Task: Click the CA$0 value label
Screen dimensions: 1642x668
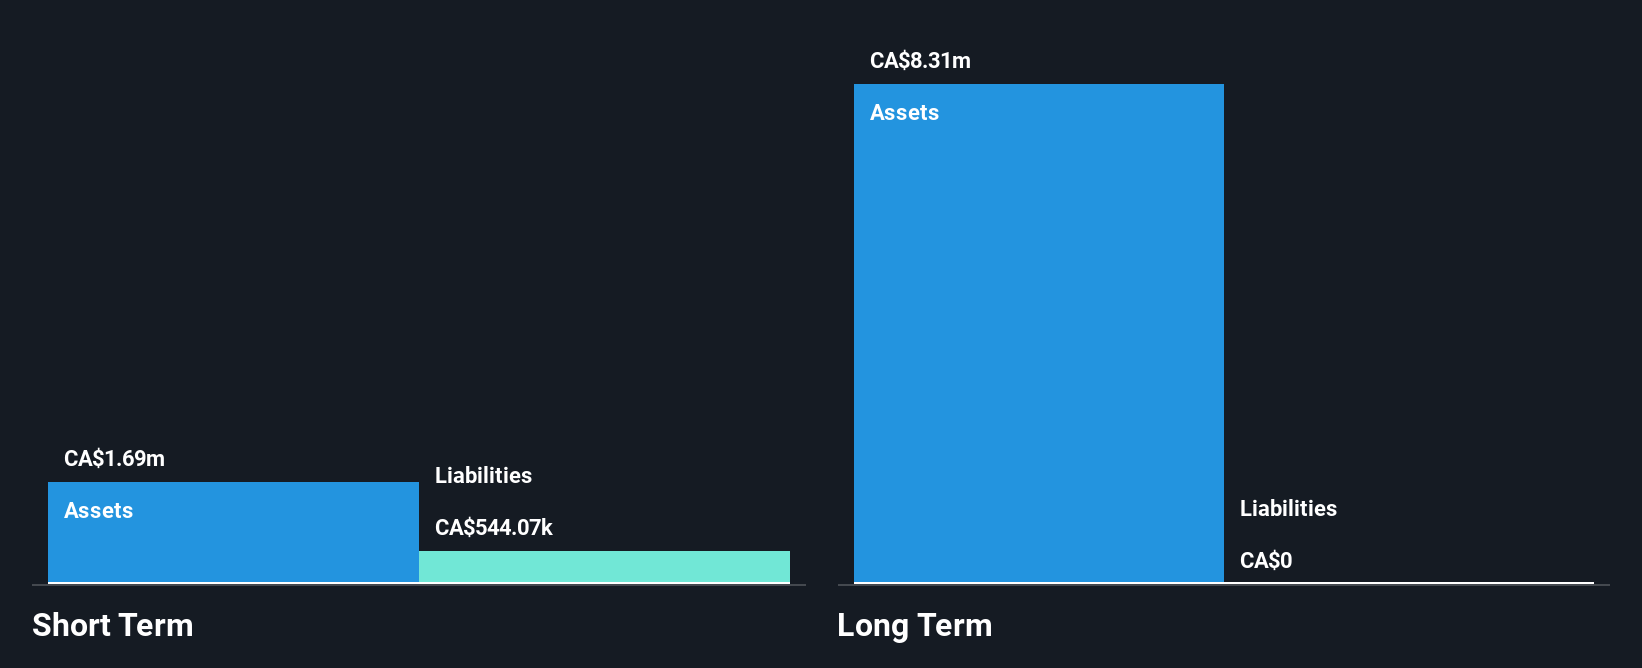Action: point(1265,561)
